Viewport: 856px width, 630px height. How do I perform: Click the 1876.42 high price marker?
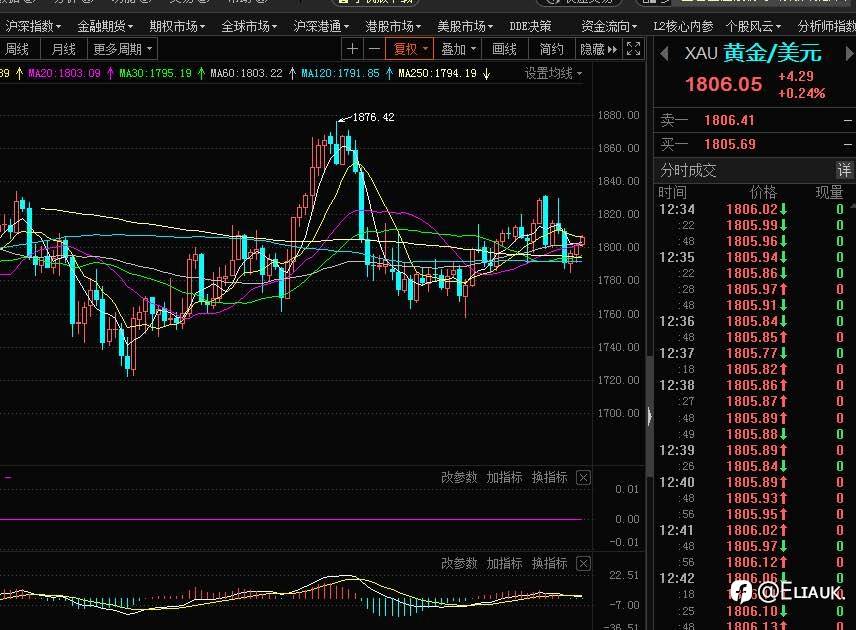coord(373,117)
